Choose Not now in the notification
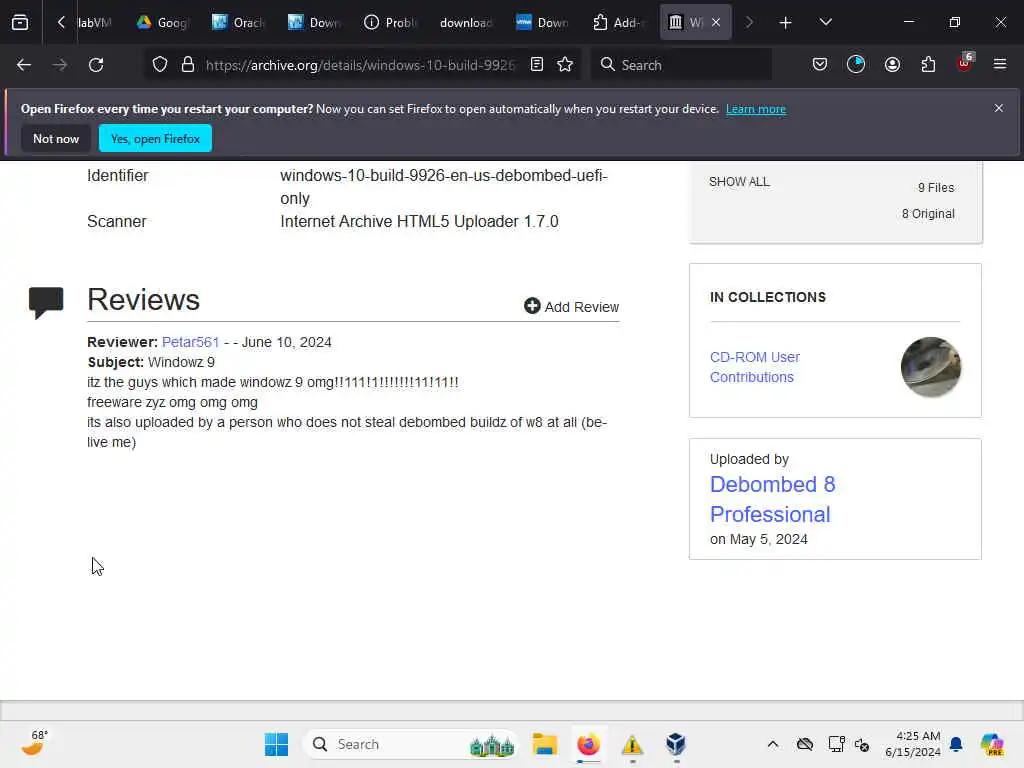This screenshot has height=768, width=1024. click(56, 138)
